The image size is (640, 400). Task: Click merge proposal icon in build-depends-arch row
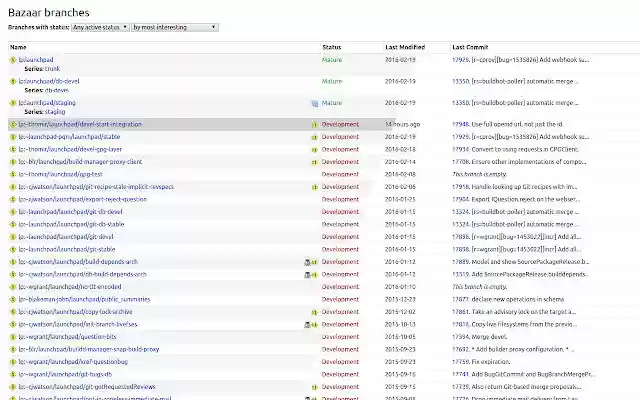click(x=314, y=262)
